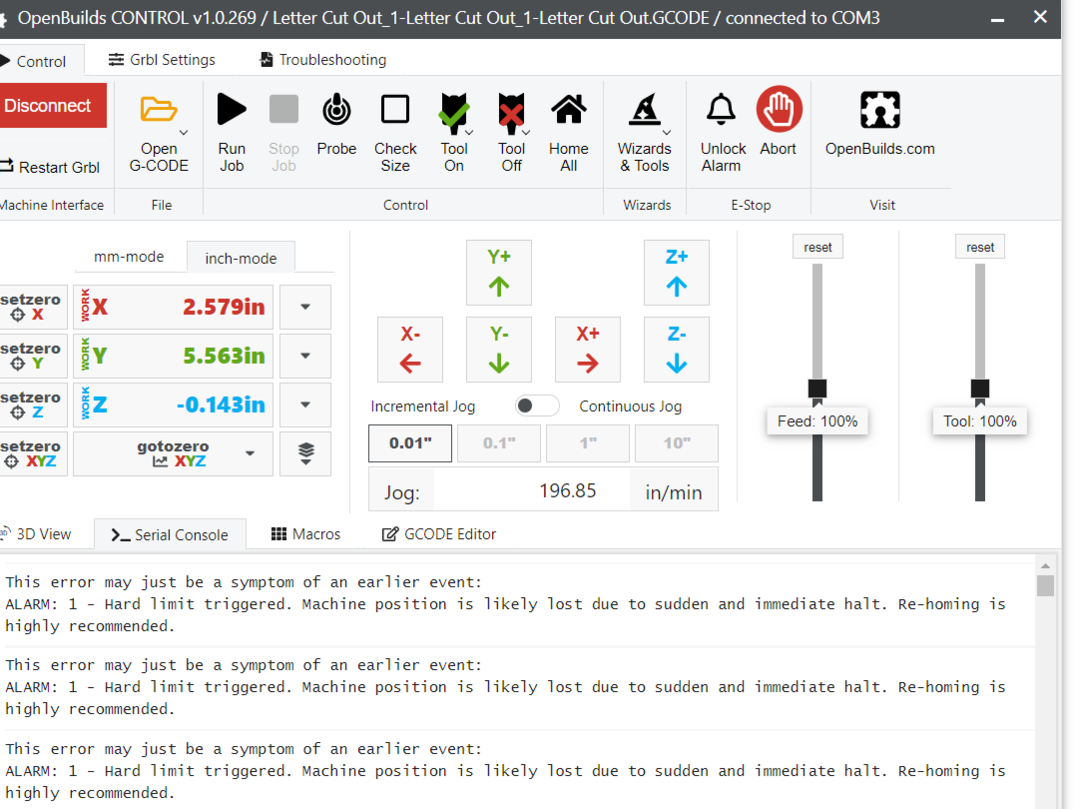
Task: Click Unlock Alarm bell icon
Action: pos(722,110)
